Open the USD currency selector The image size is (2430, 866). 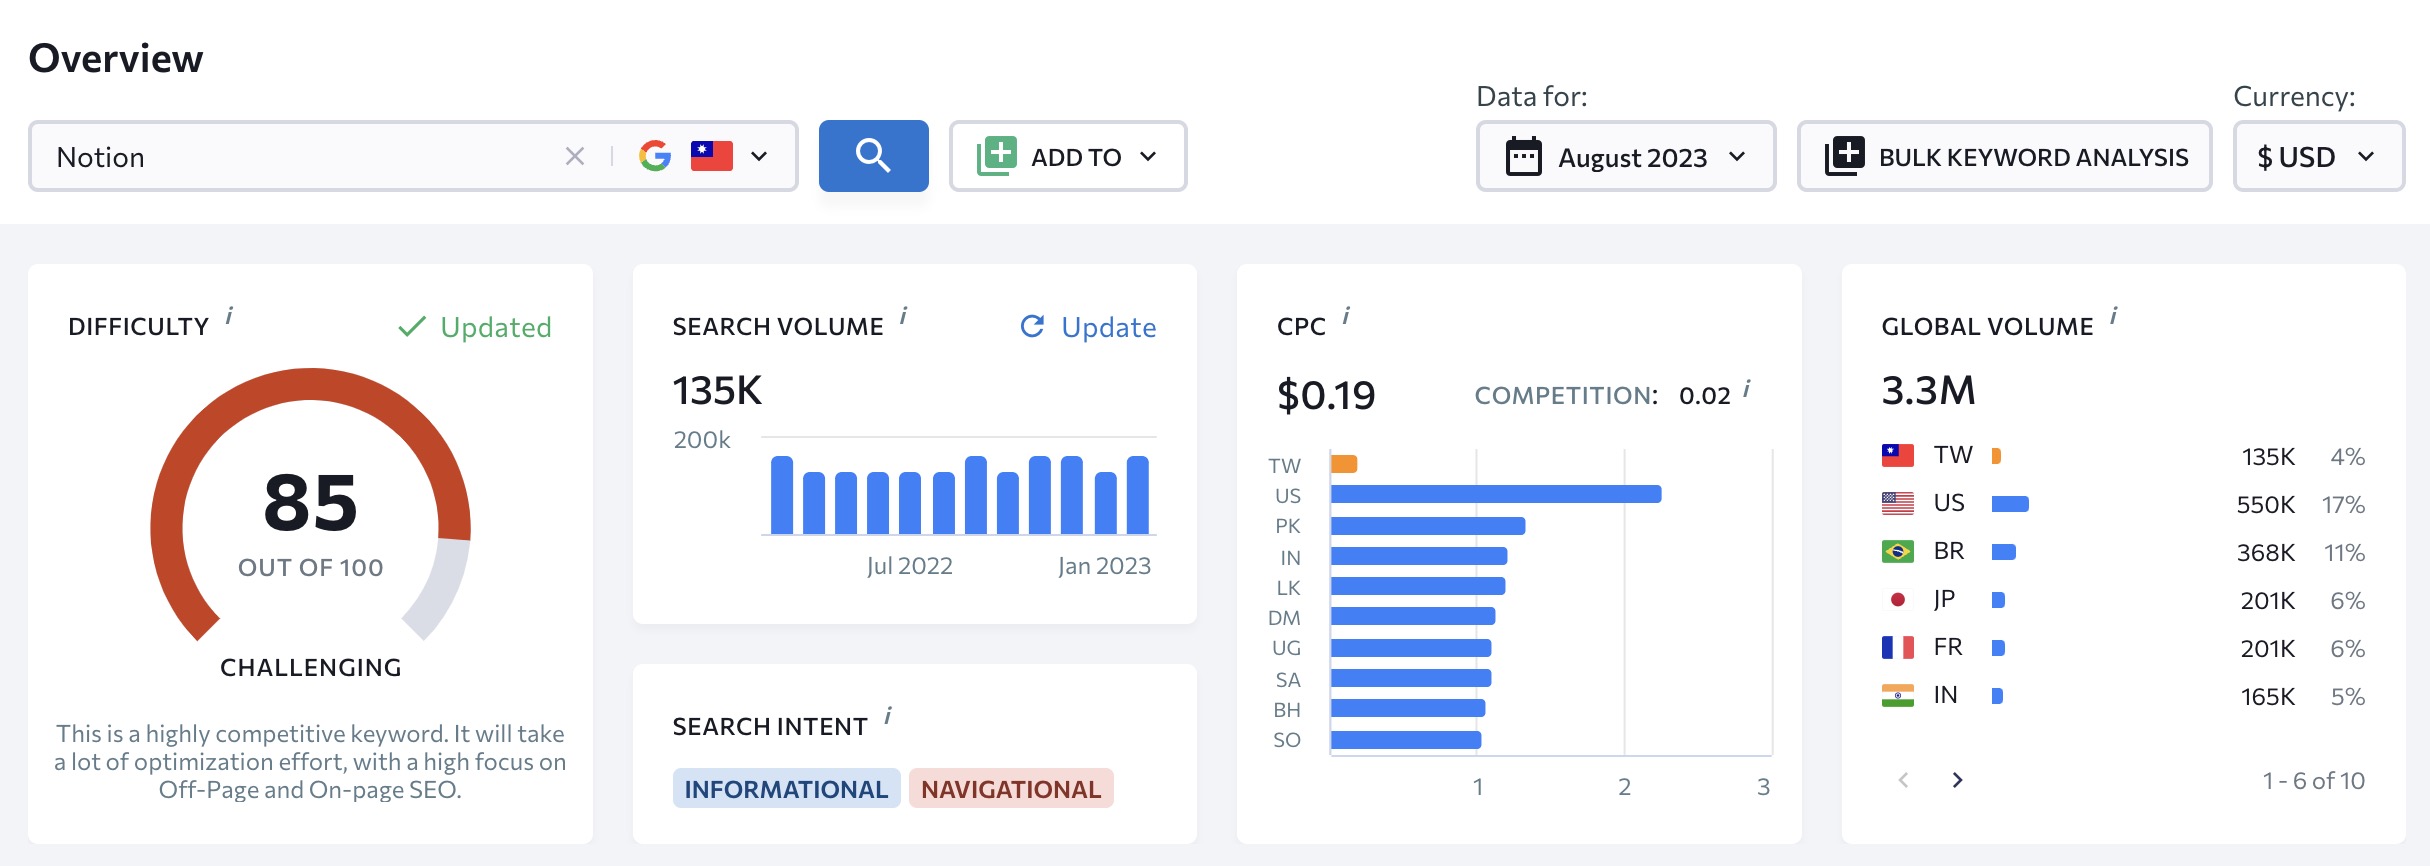point(2319,156)
